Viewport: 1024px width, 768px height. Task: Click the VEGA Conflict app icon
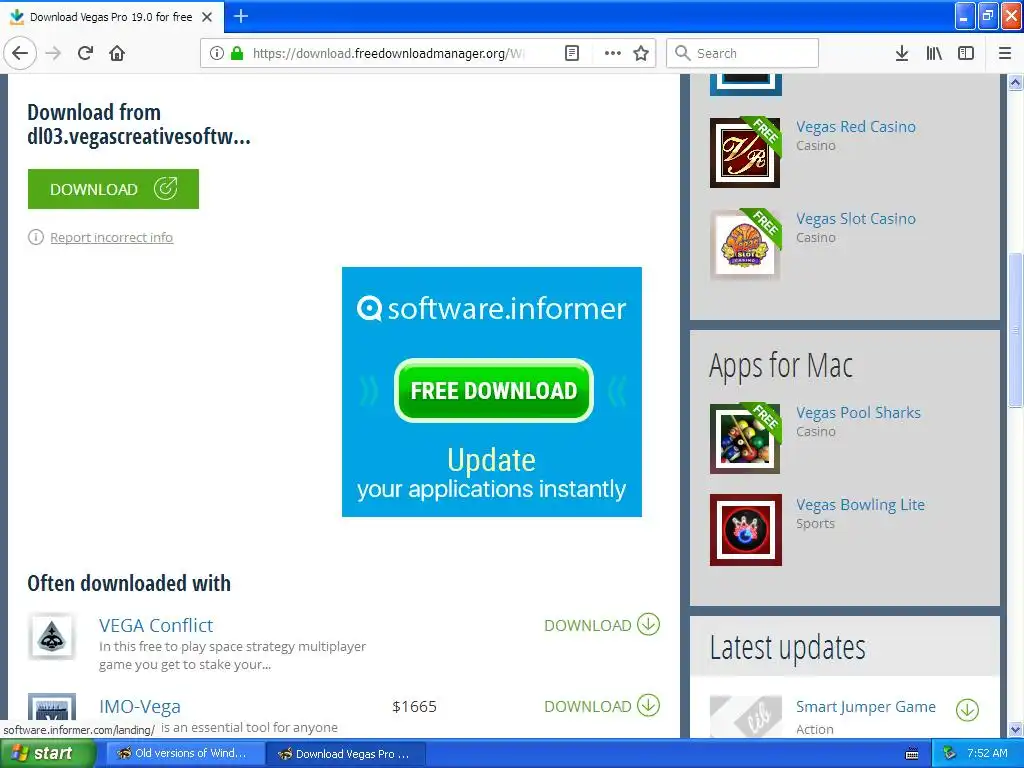52,636
